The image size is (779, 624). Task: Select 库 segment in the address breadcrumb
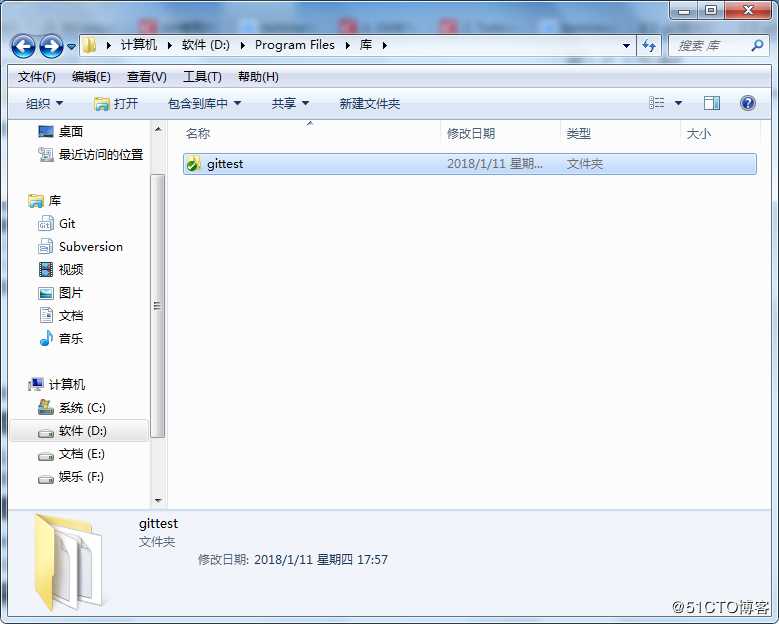click(x=366, y=45)
